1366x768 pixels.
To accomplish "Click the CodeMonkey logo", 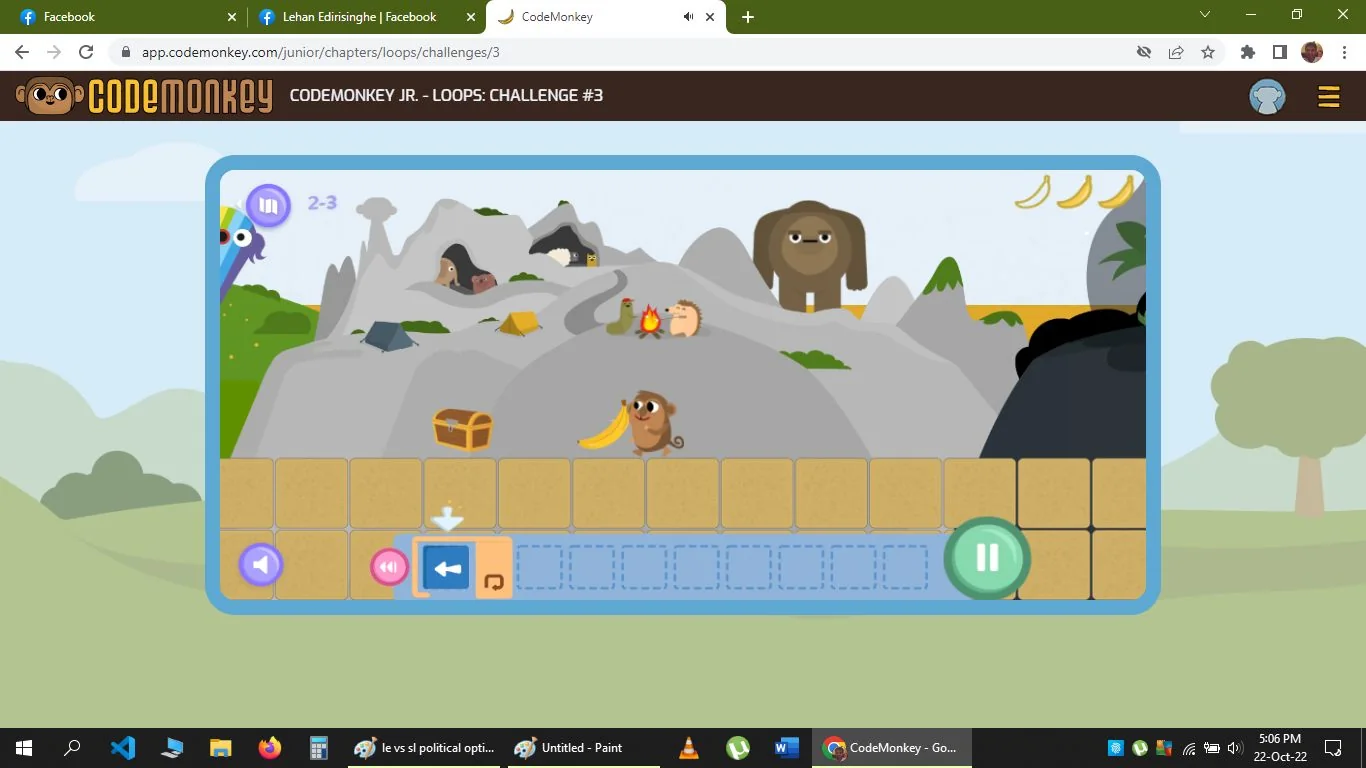I will pos(145,96).
